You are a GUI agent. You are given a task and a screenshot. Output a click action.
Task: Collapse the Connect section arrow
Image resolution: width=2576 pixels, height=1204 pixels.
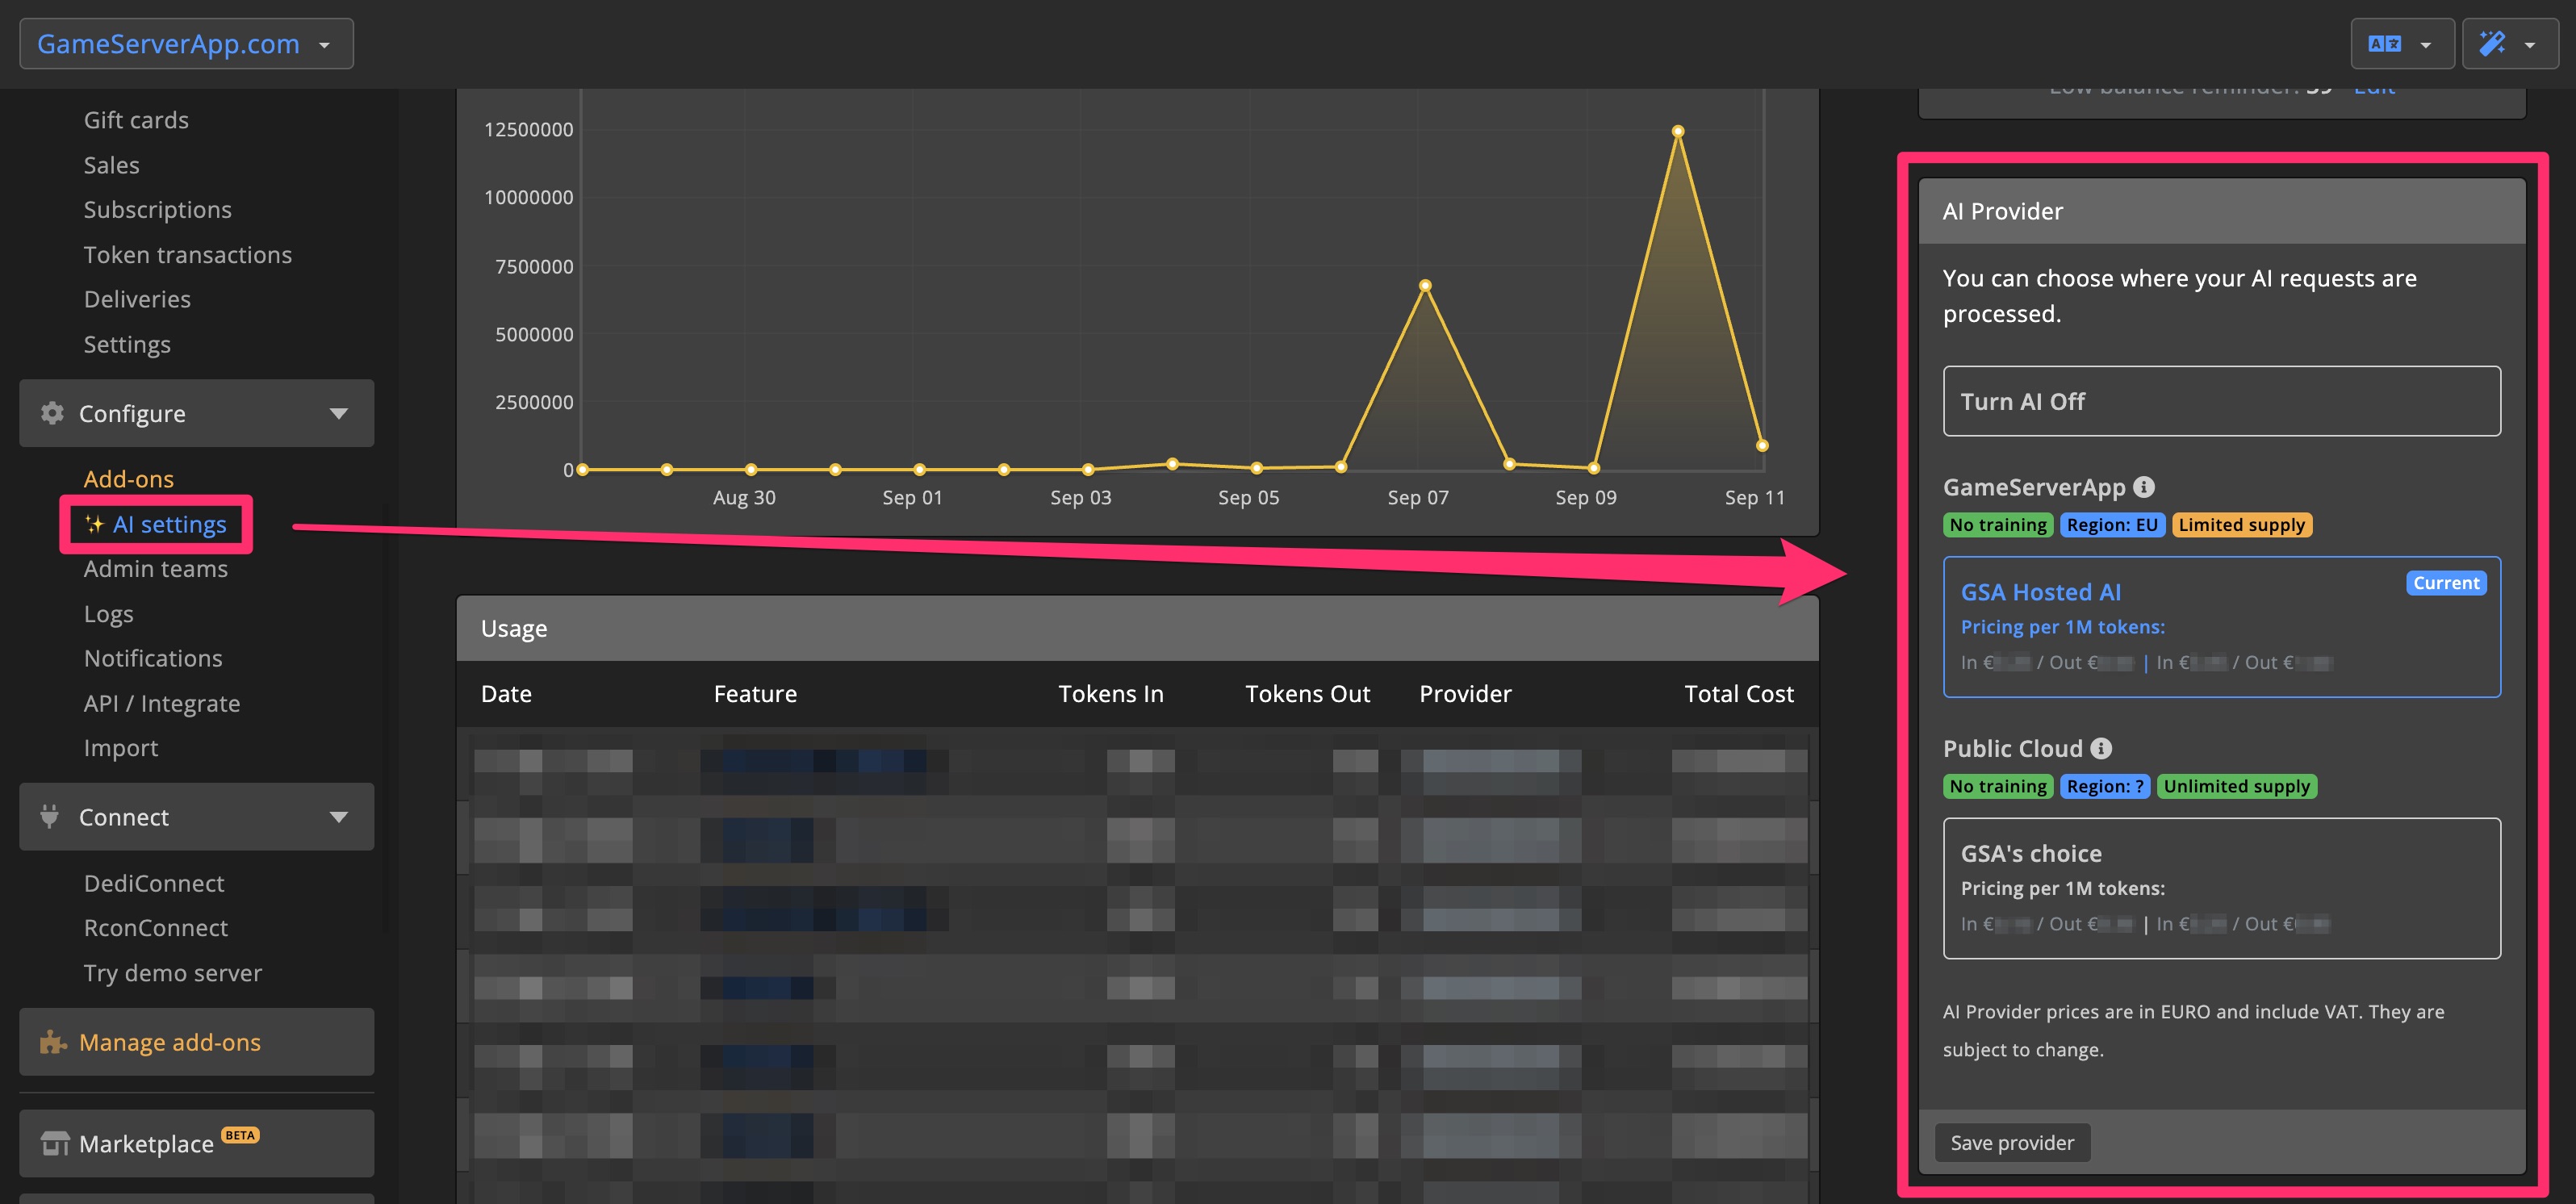point(339,818)
